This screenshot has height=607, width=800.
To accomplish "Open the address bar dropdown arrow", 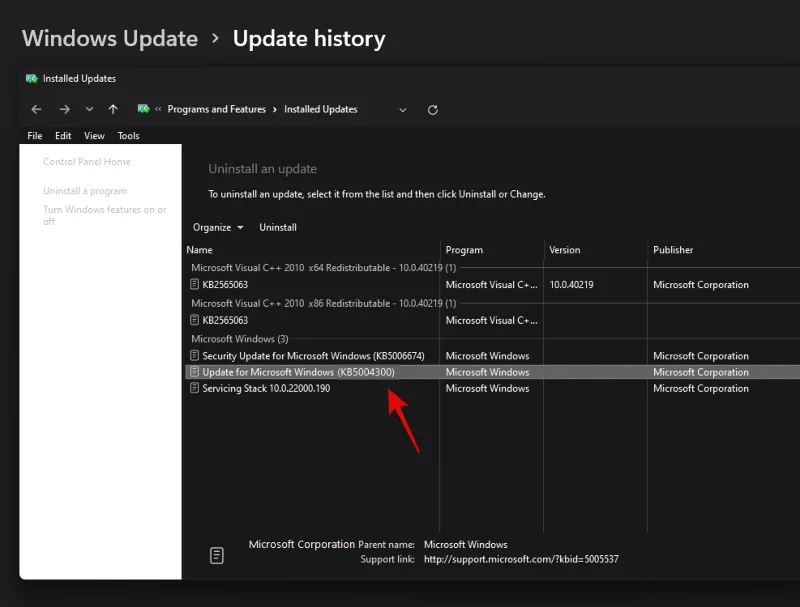I will pyautogui.click(x=402, y=109).
